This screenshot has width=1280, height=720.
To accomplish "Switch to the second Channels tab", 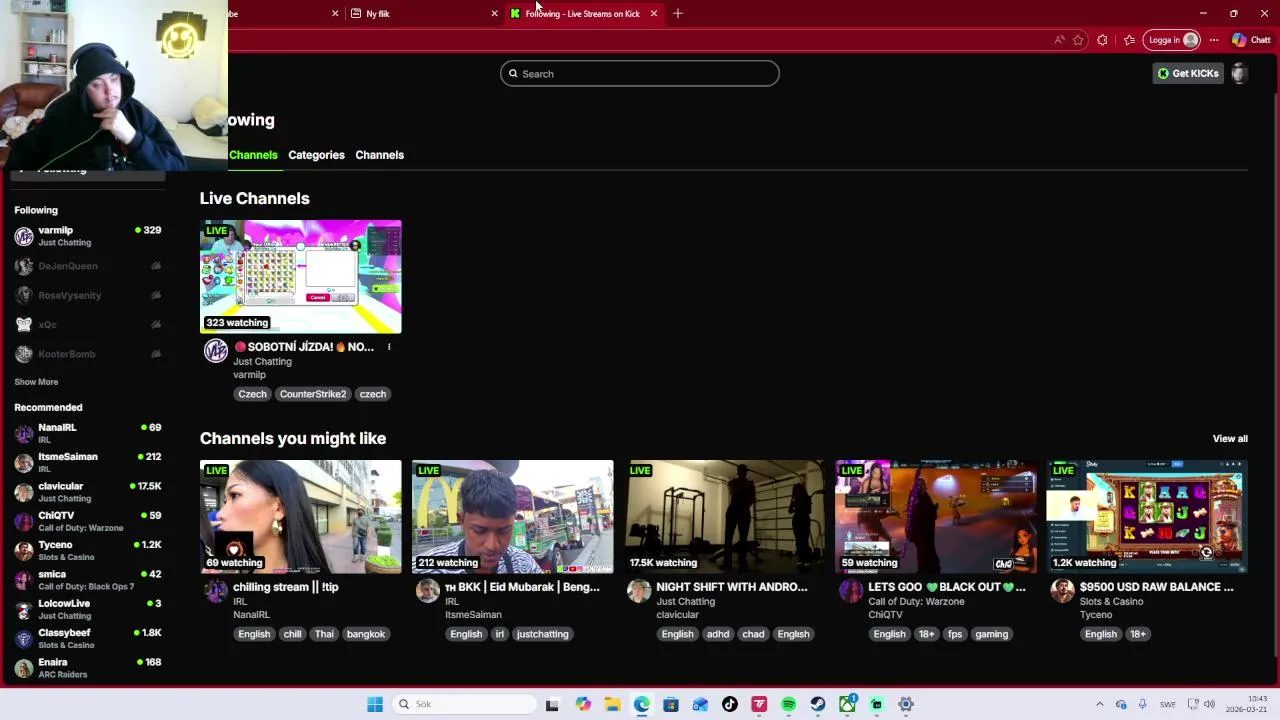I will click(x=379, y=155).
